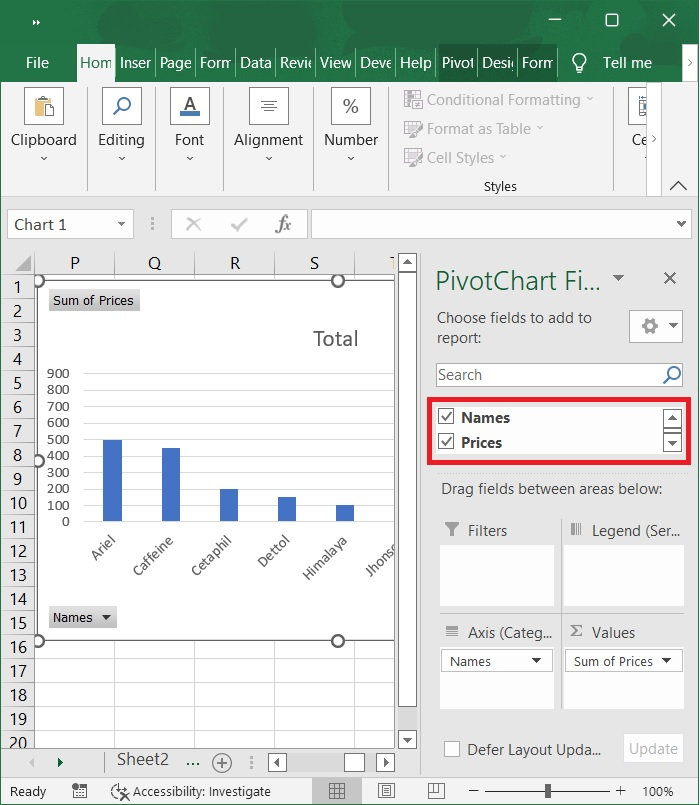700x805 pixels.
Task: Click the formula bar Cancel X icon
Action: [x=193, y=224]
